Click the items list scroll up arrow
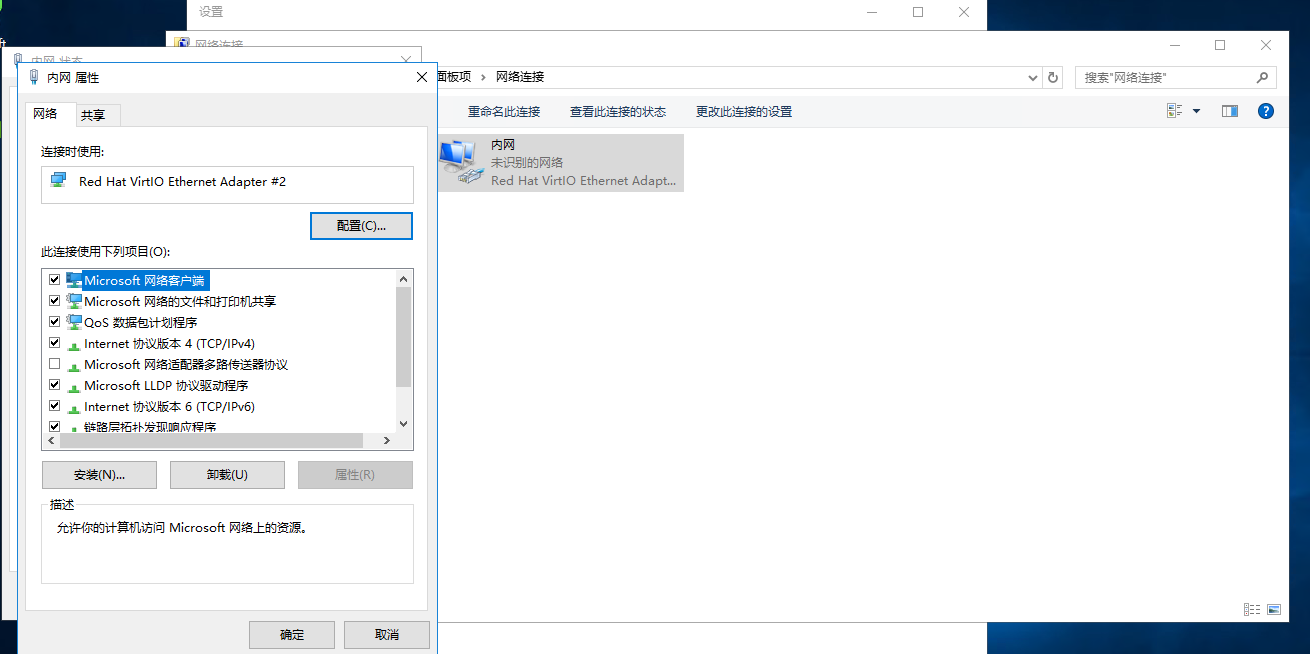The height and width of the screenshot is (654, 1310). 404,279
